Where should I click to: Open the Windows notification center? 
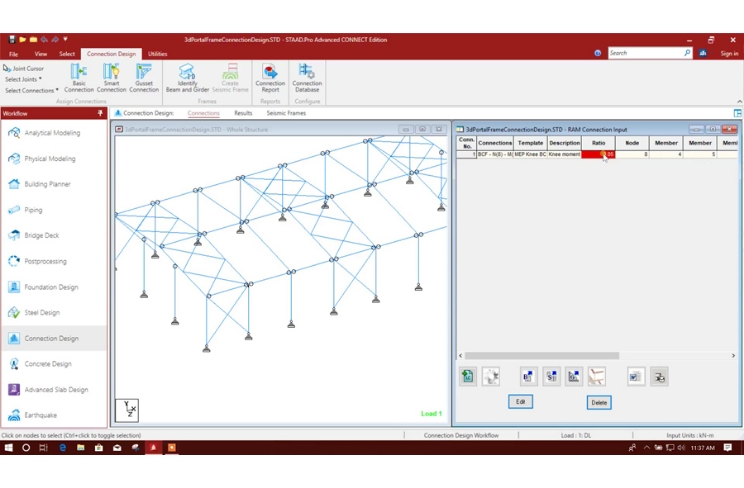tap(728, 448)
